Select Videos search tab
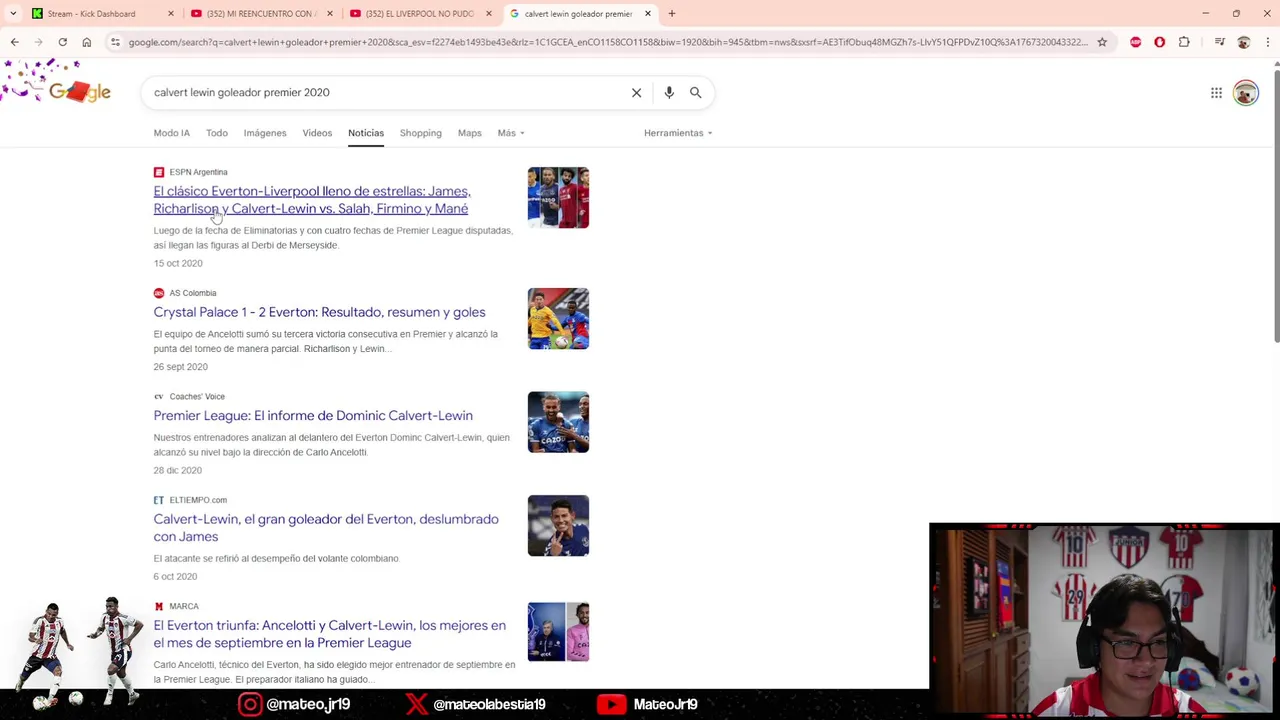This screenshot has height=720, width=1280. 317,133
